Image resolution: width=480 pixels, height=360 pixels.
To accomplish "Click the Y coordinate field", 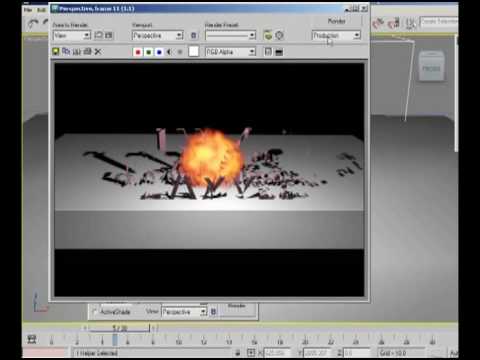I will click(x=316, y=353).
